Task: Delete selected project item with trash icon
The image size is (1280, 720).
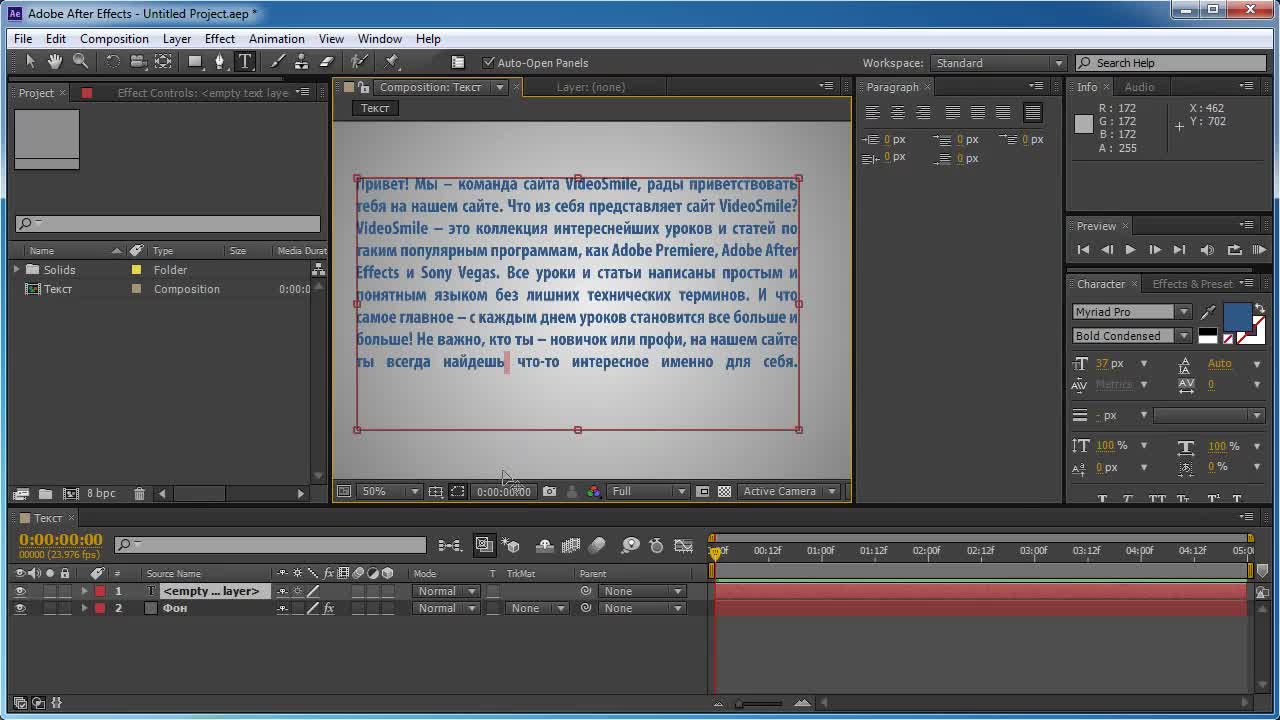Action: point(139,494)
